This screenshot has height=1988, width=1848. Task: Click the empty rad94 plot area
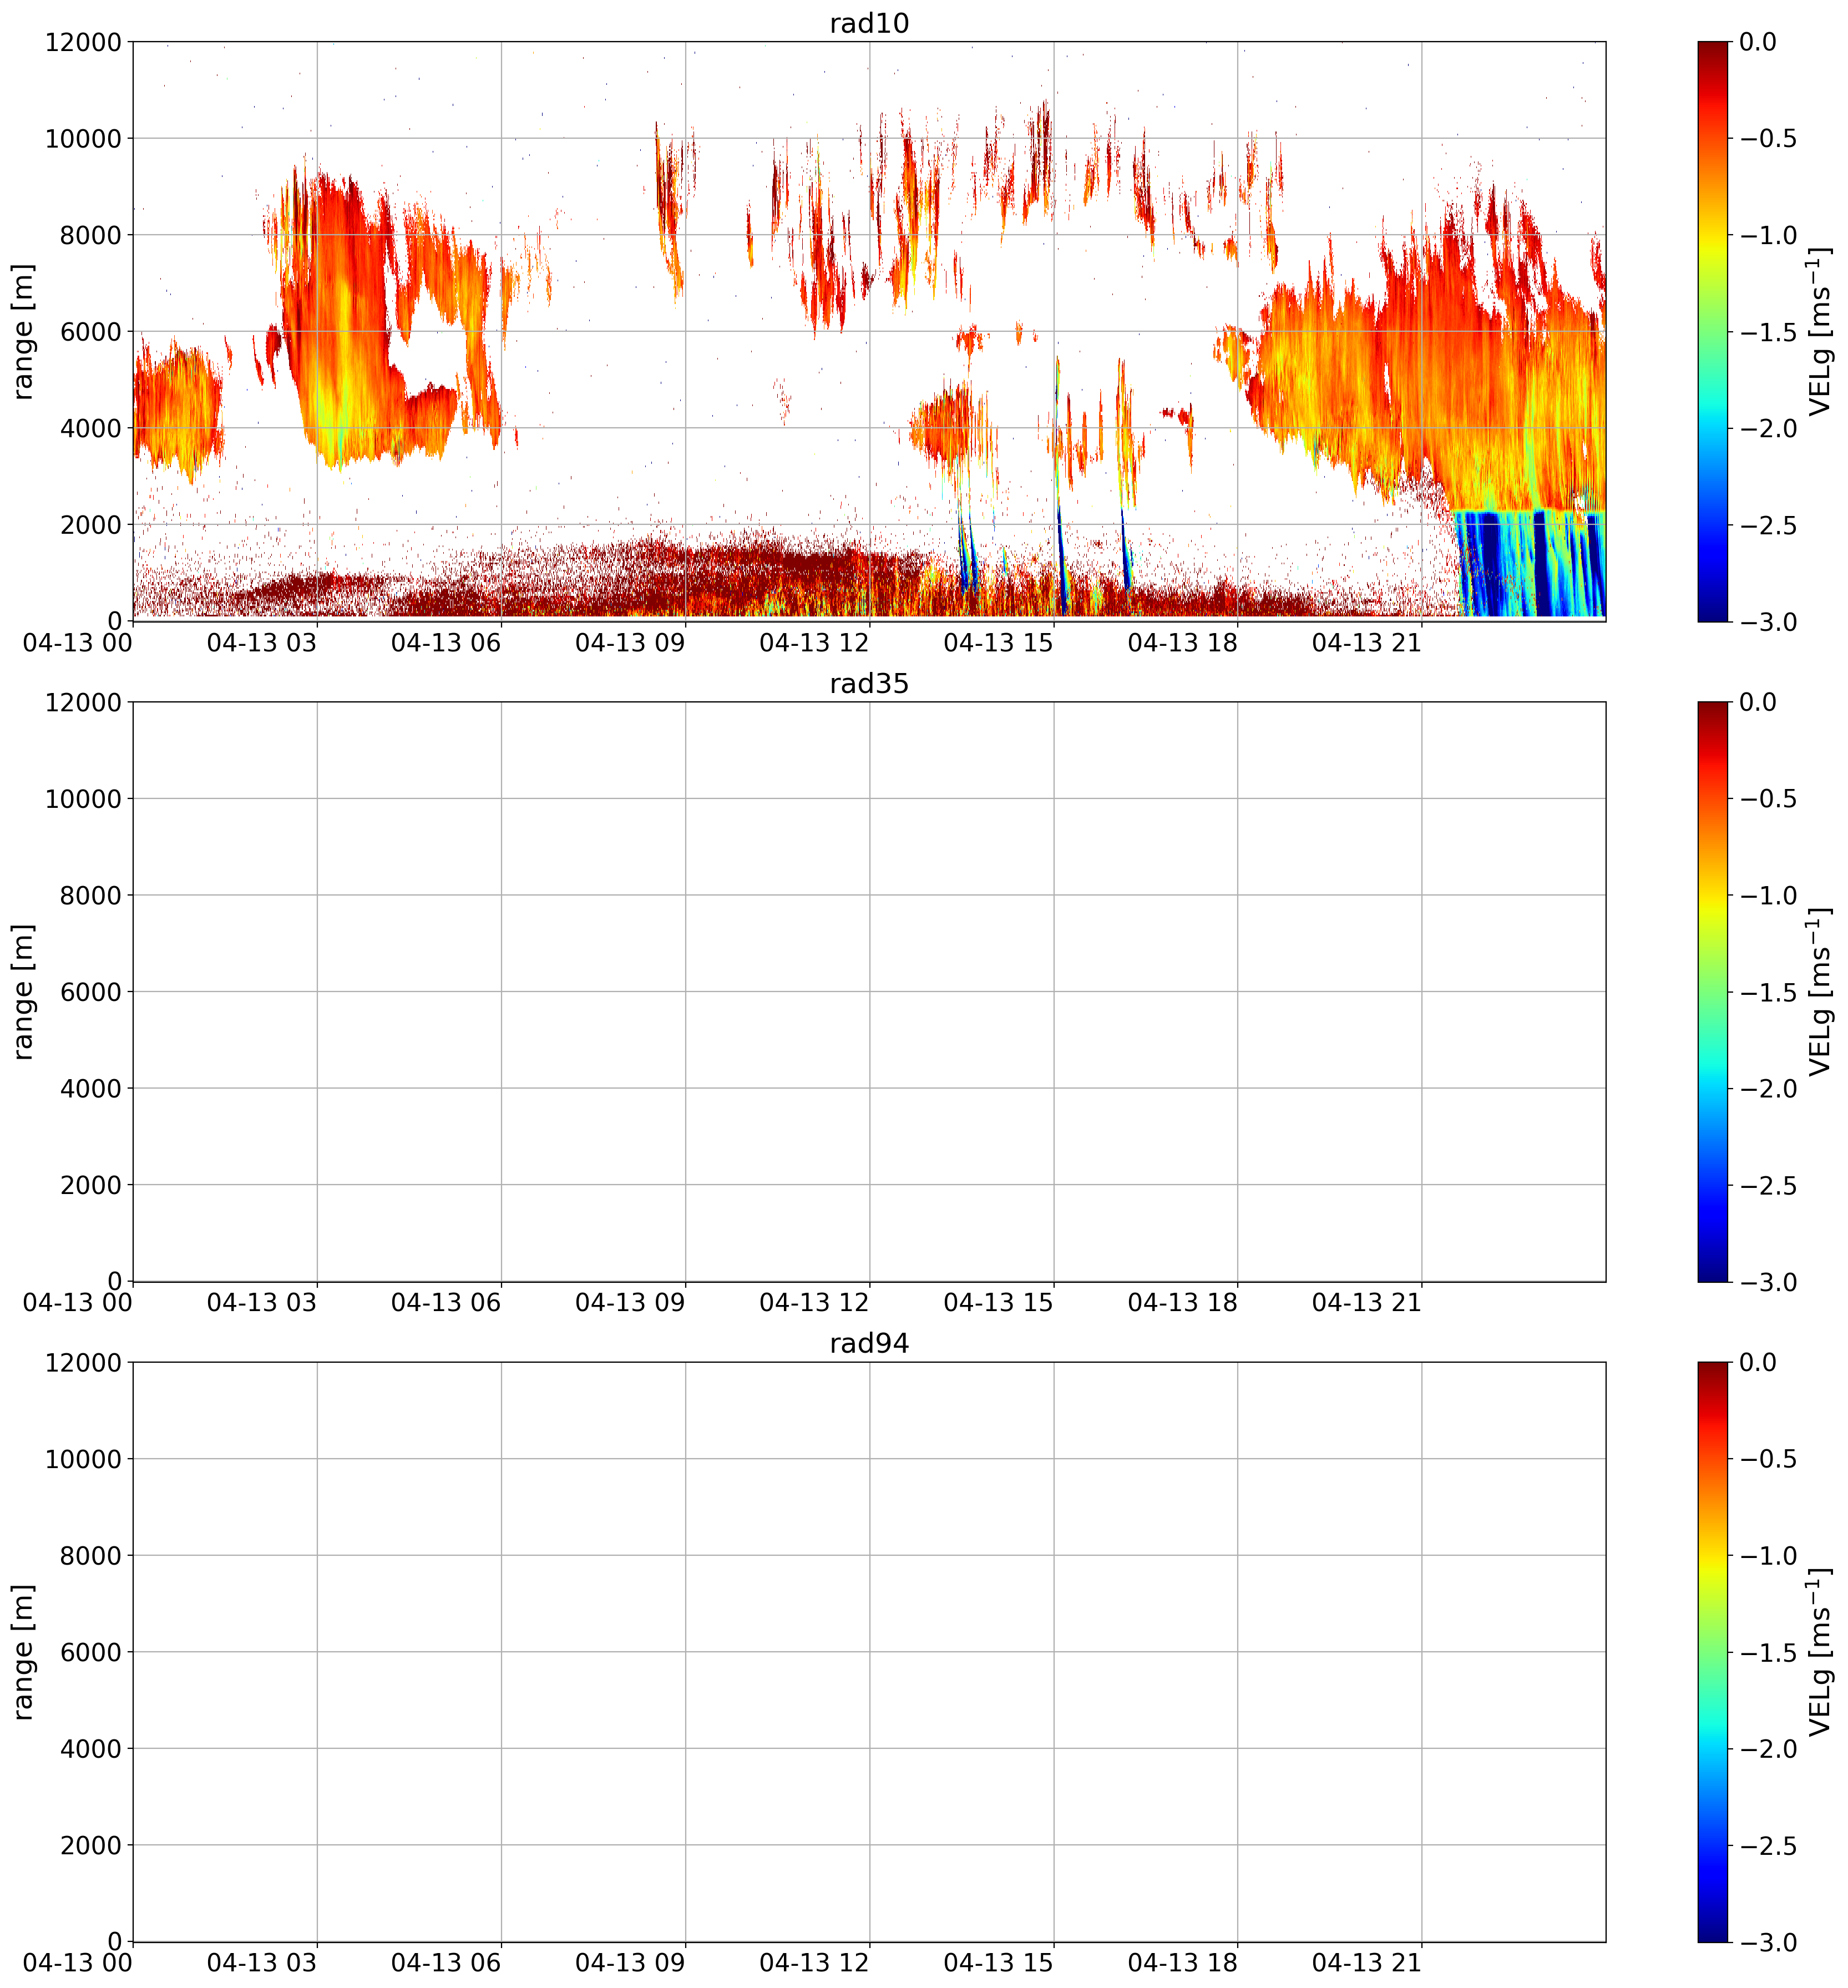869,1651
